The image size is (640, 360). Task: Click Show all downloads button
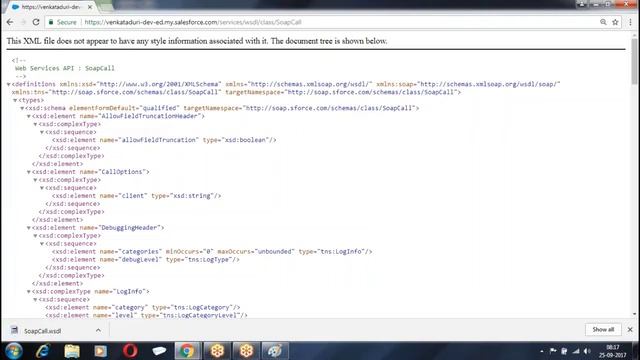point(603,329)
